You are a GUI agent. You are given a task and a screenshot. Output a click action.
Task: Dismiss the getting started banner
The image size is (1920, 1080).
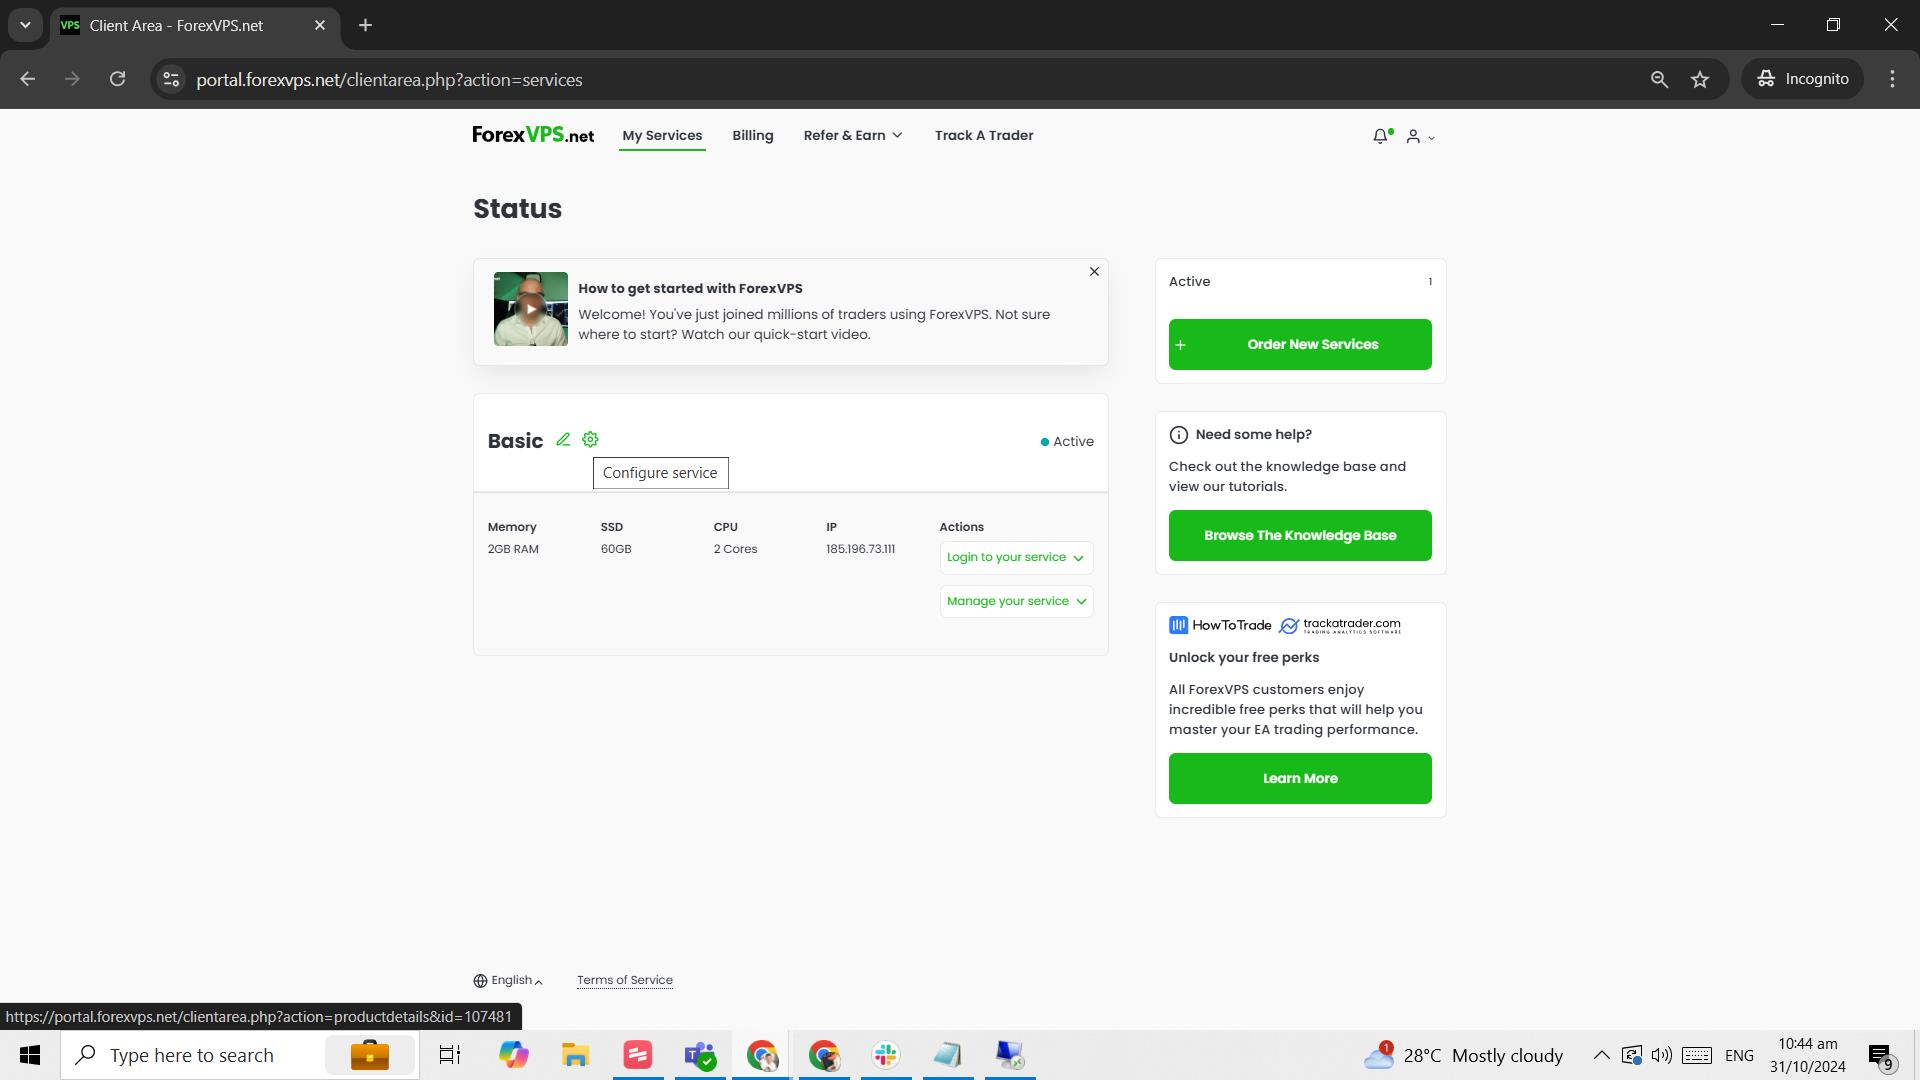1094,272
